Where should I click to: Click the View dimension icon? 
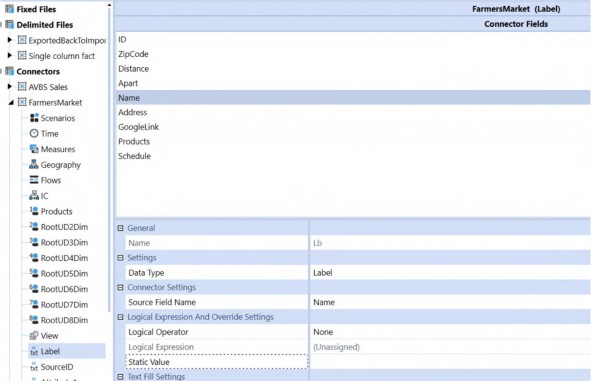tap(34, 335)
